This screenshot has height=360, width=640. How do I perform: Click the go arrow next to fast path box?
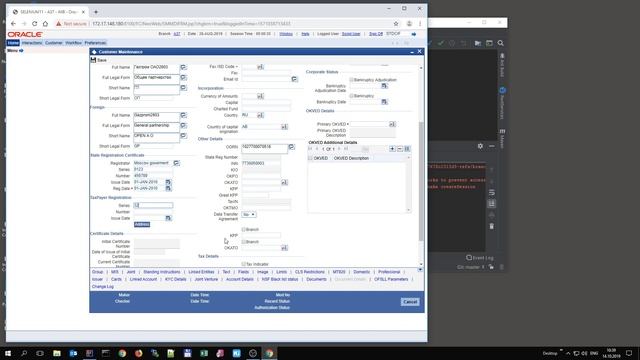pyautogui.click(x=413, y=34)
